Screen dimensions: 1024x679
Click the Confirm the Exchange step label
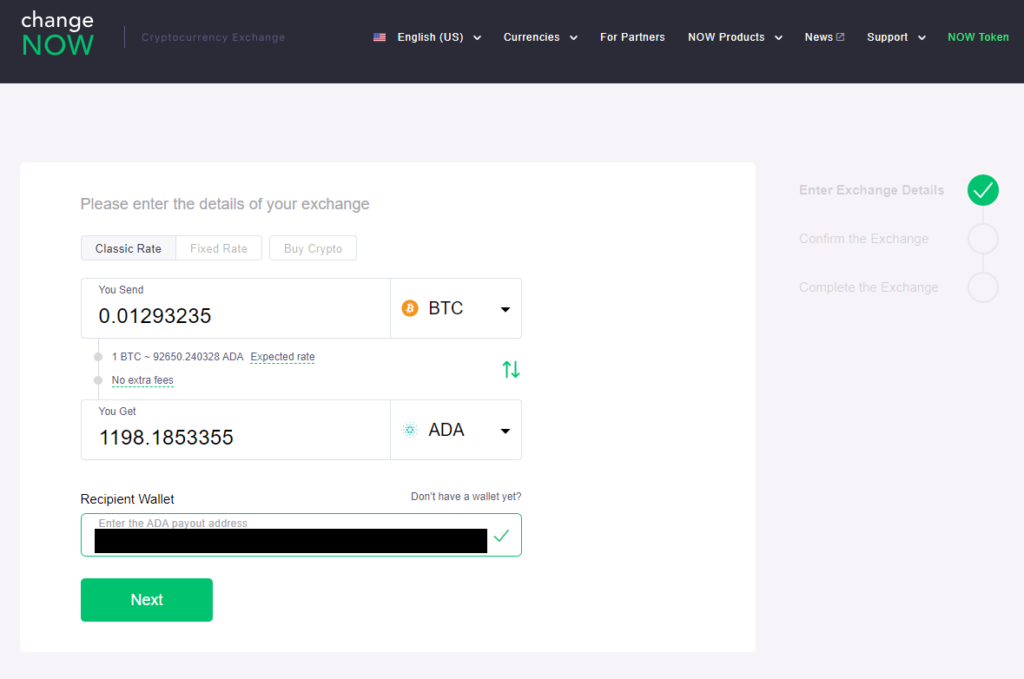(x=863, y=239)
